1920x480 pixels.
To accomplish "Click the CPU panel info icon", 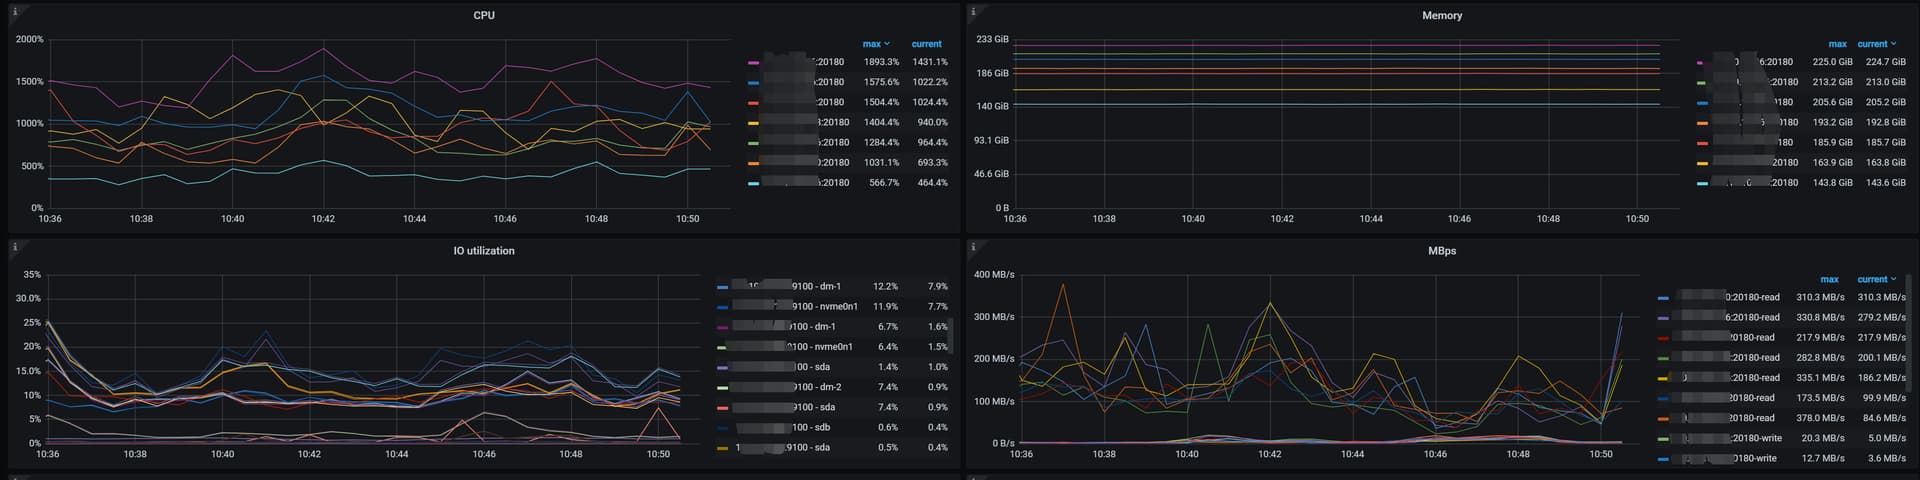I will click(14, 11).
